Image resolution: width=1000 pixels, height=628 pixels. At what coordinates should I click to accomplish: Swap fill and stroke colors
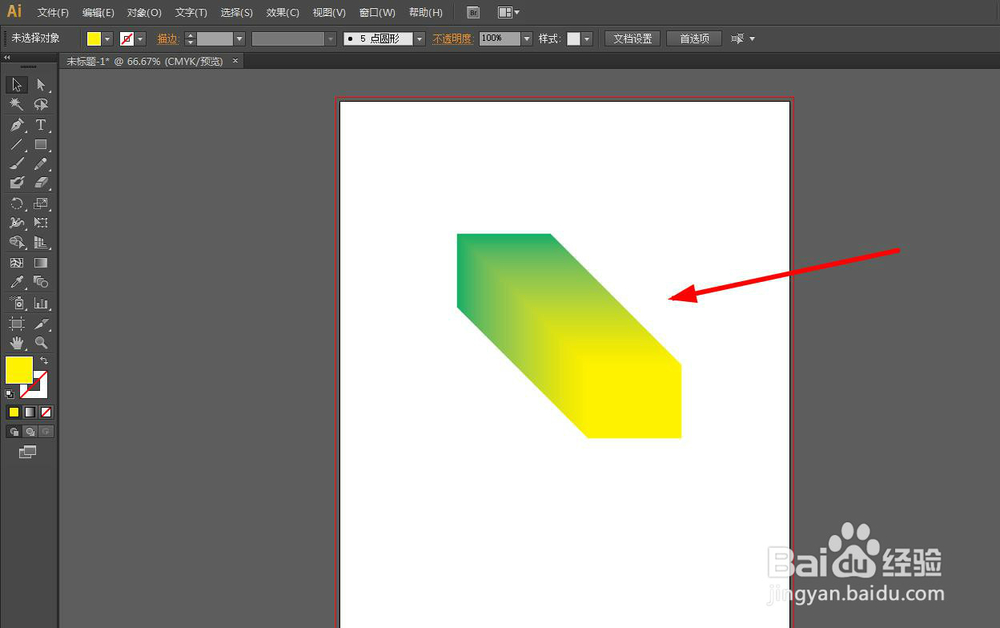pos(44,361)
